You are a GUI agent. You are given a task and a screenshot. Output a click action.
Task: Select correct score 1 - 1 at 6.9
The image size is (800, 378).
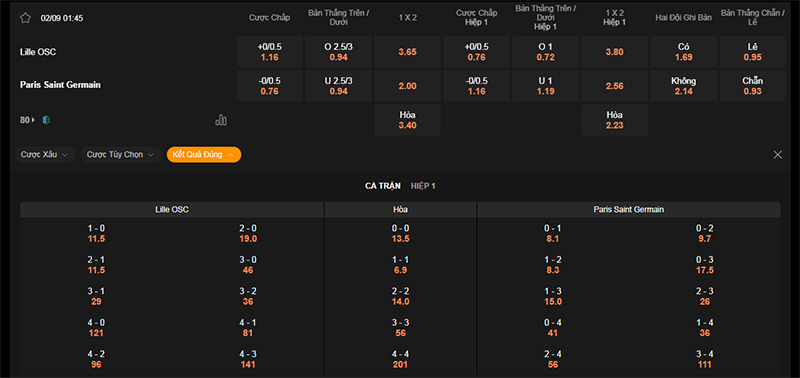click(401, 265)
